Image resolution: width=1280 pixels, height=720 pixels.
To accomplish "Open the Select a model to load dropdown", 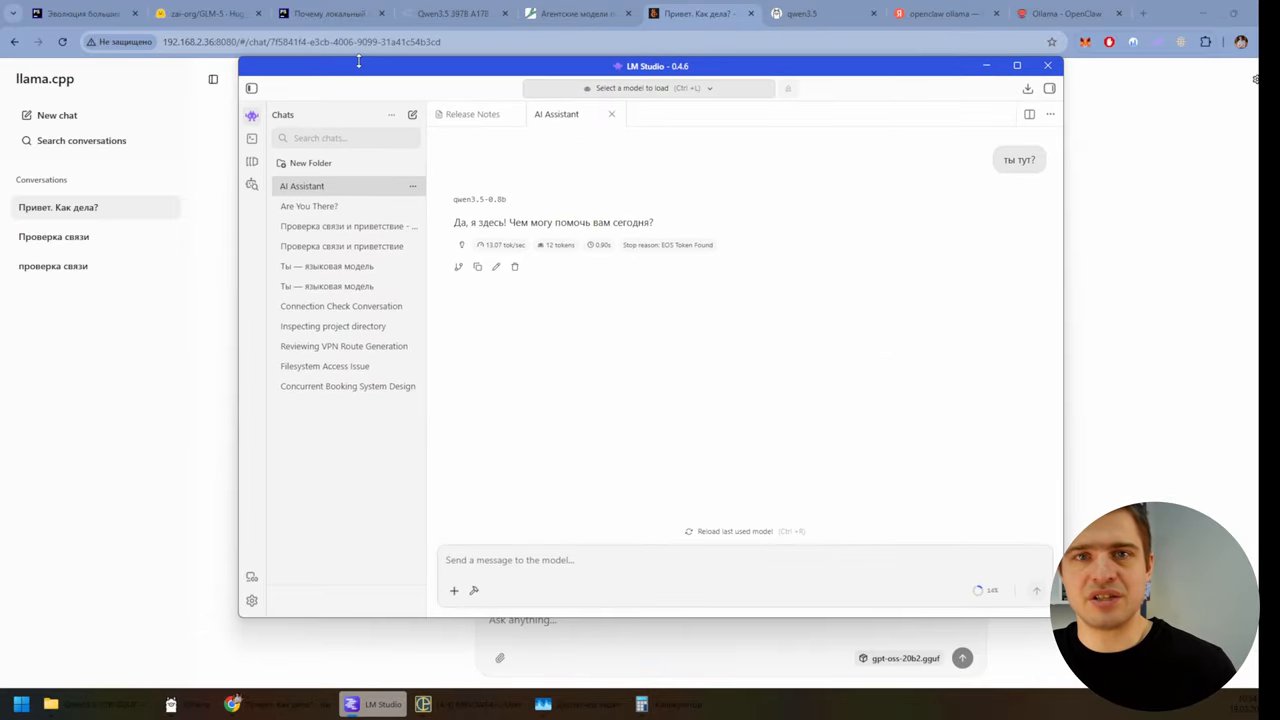I will coord(649,88).
